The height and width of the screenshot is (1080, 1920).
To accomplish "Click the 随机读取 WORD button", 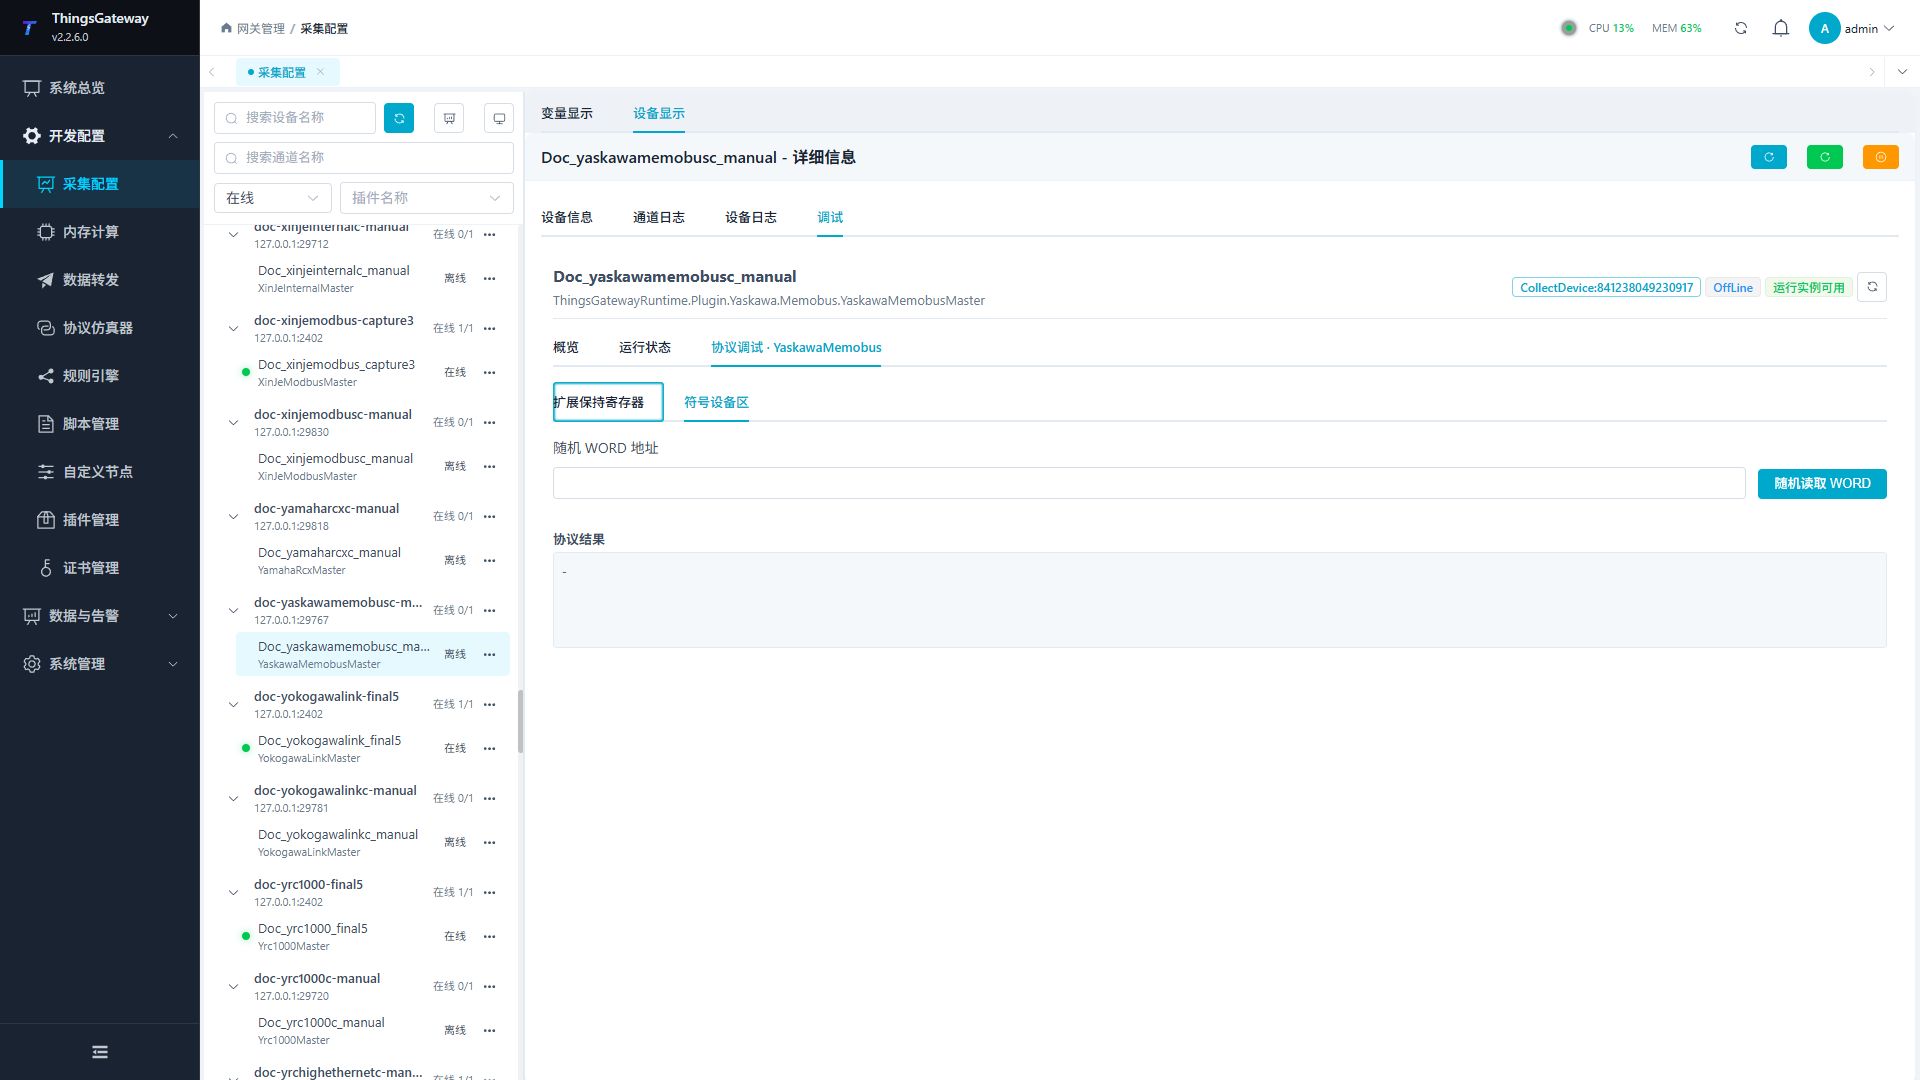I will [1822, 483].
